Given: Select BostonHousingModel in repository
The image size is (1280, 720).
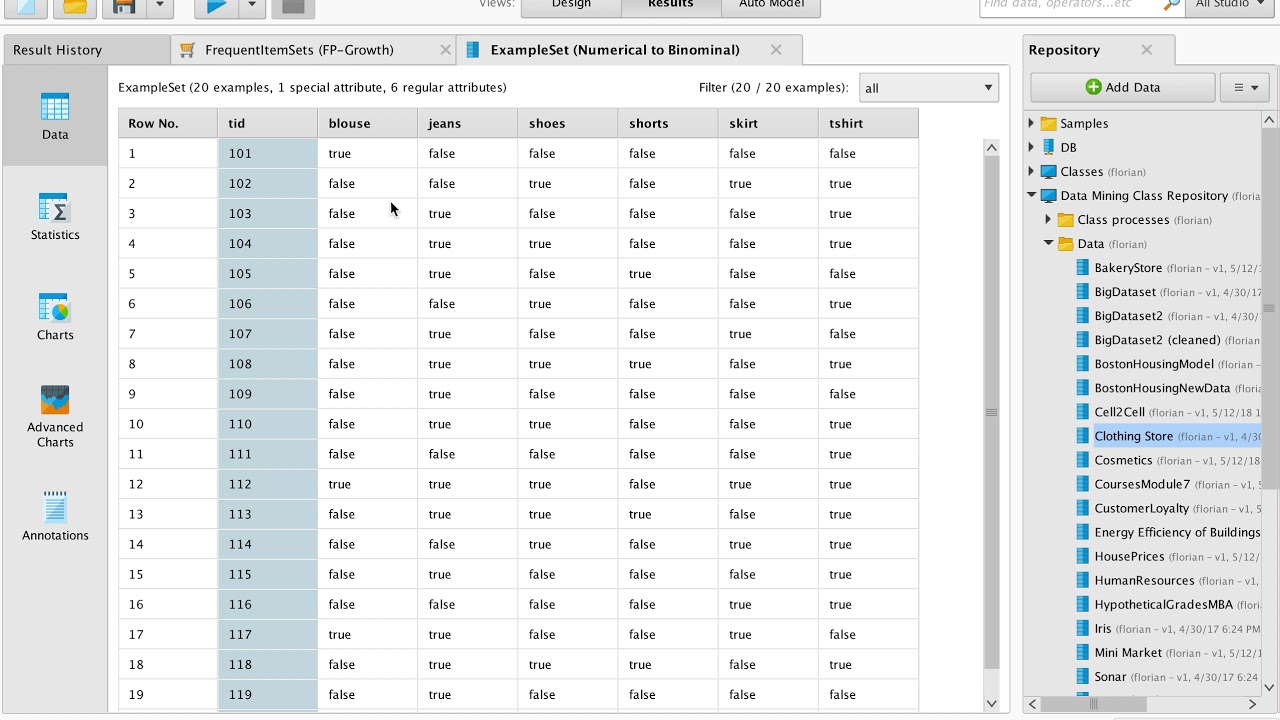Looking at the screenshot, I should 1154,365.
